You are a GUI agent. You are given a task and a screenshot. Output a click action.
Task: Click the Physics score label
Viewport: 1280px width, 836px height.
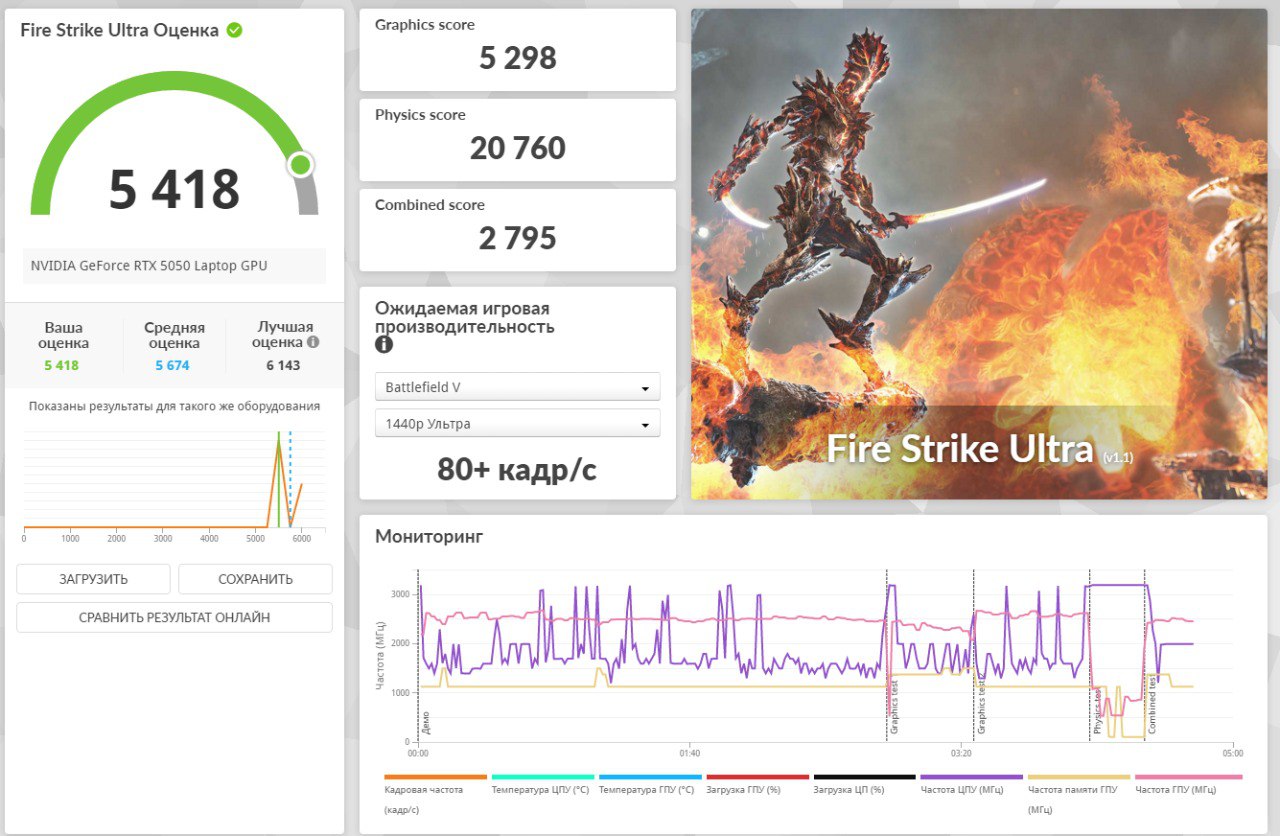click(420, 115)
